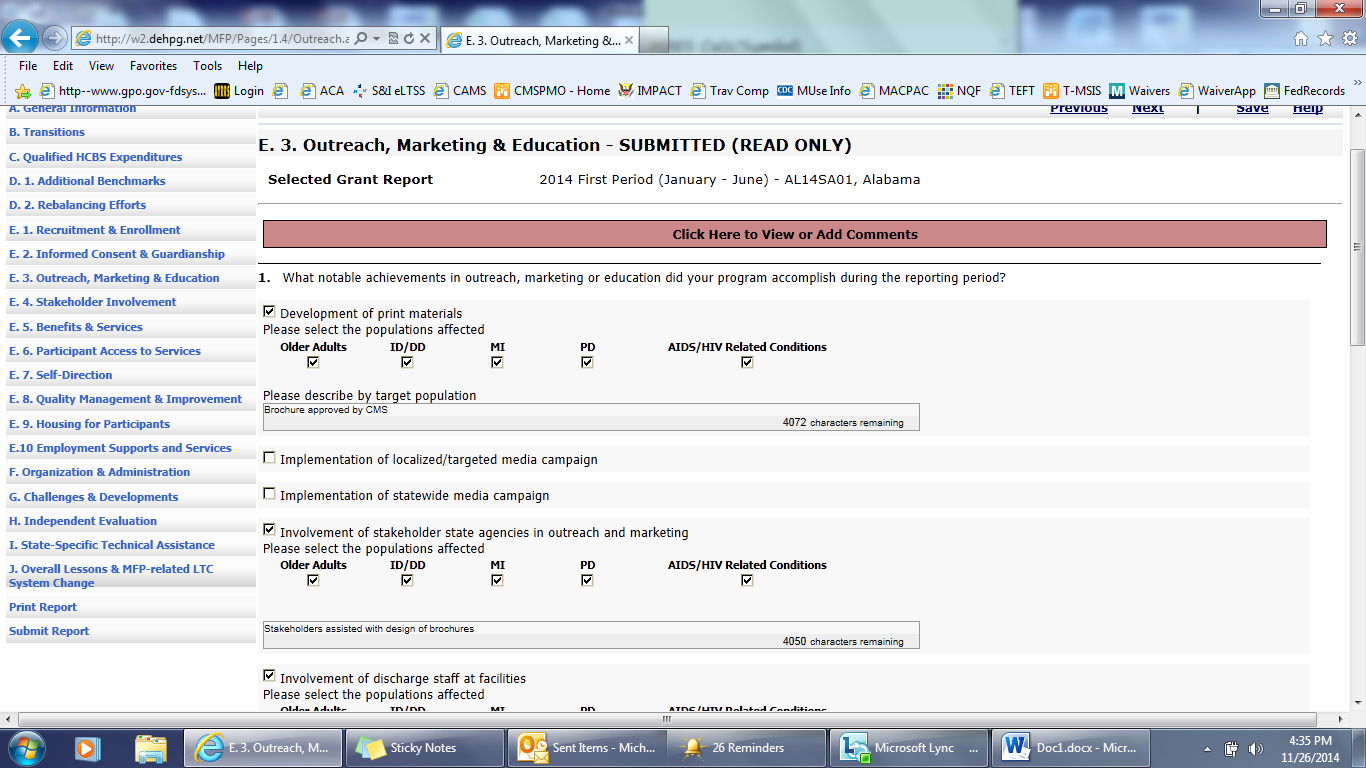Open the T-MSIS bookmark
The height and width of the screenshot is (768, 1366).
pyautogui.click(x=1072, y=91)
